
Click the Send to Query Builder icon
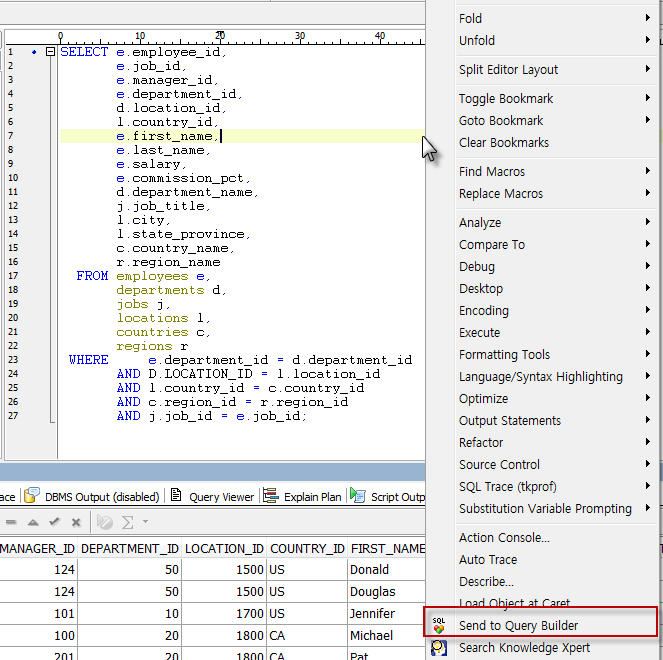point(438,626)
